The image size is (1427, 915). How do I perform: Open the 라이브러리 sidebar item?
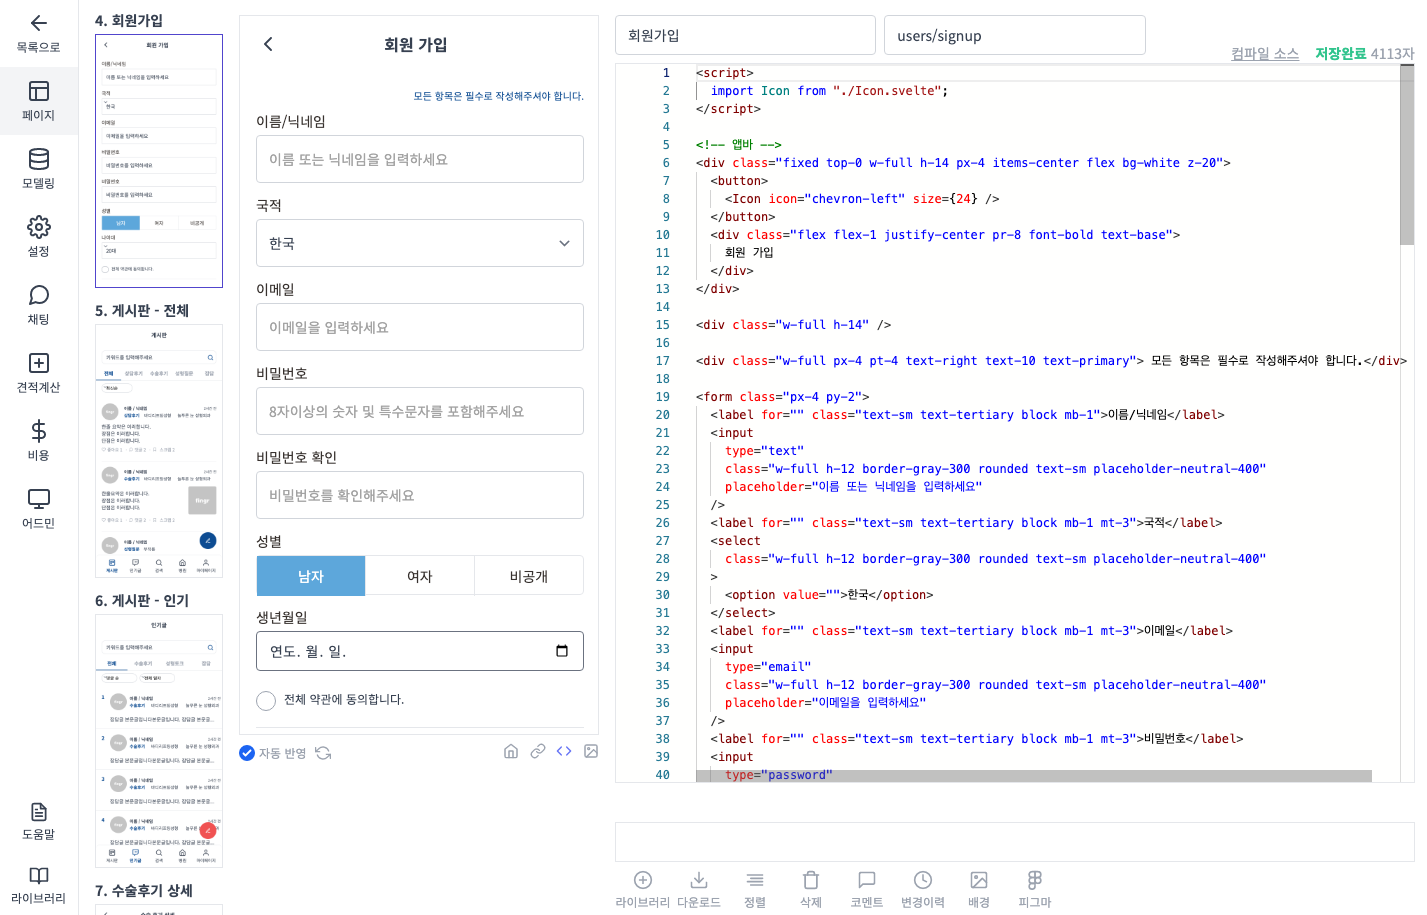38,885
